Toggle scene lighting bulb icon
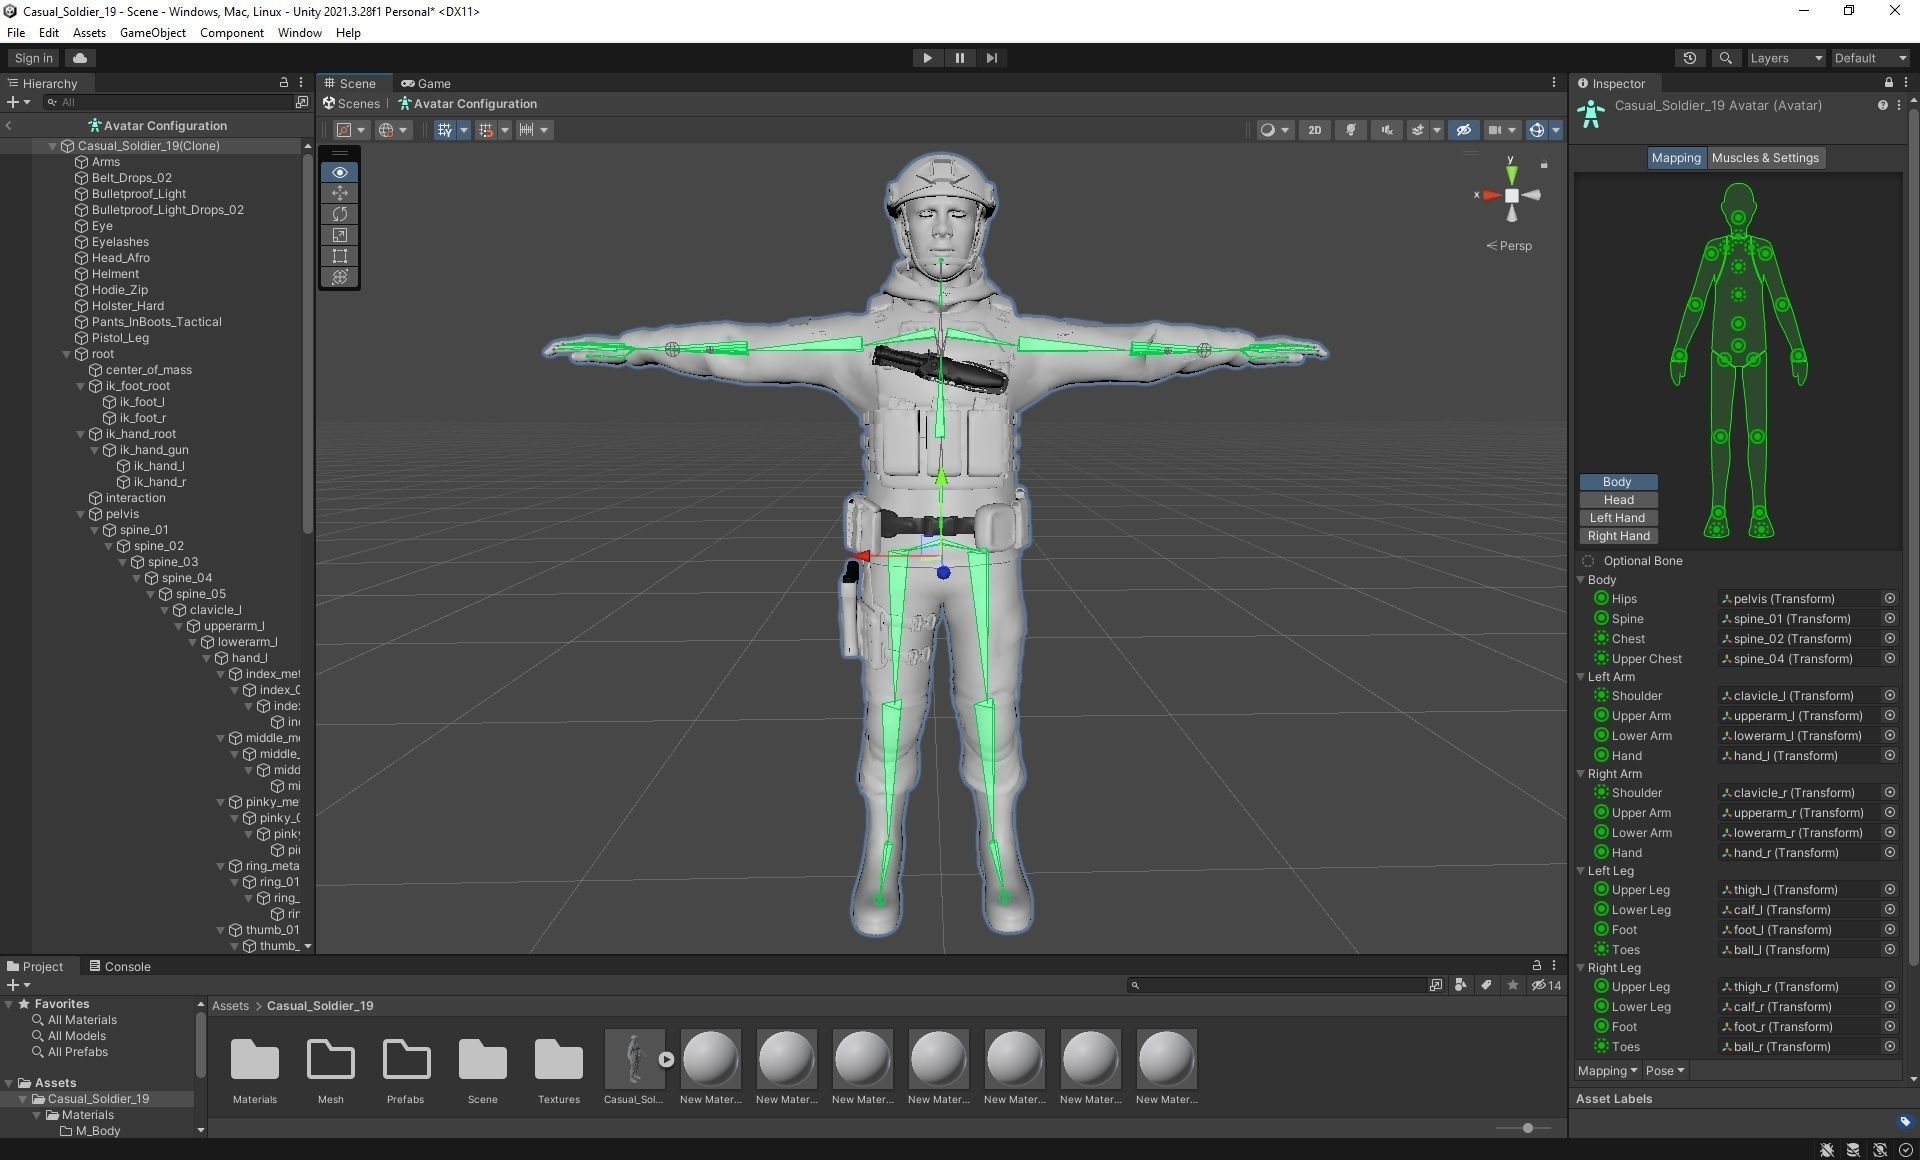 (1351, 130)
